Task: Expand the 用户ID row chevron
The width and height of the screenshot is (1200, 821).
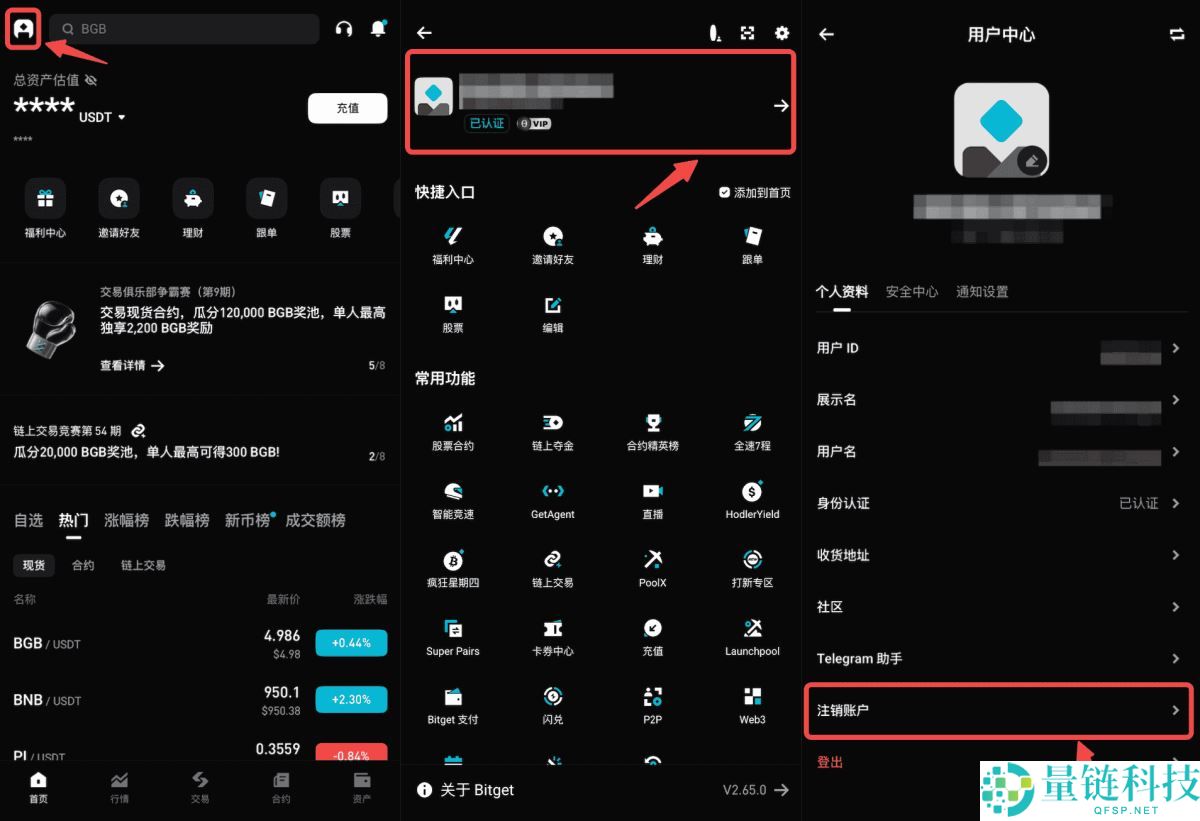Action: [x=1176, y=348]
